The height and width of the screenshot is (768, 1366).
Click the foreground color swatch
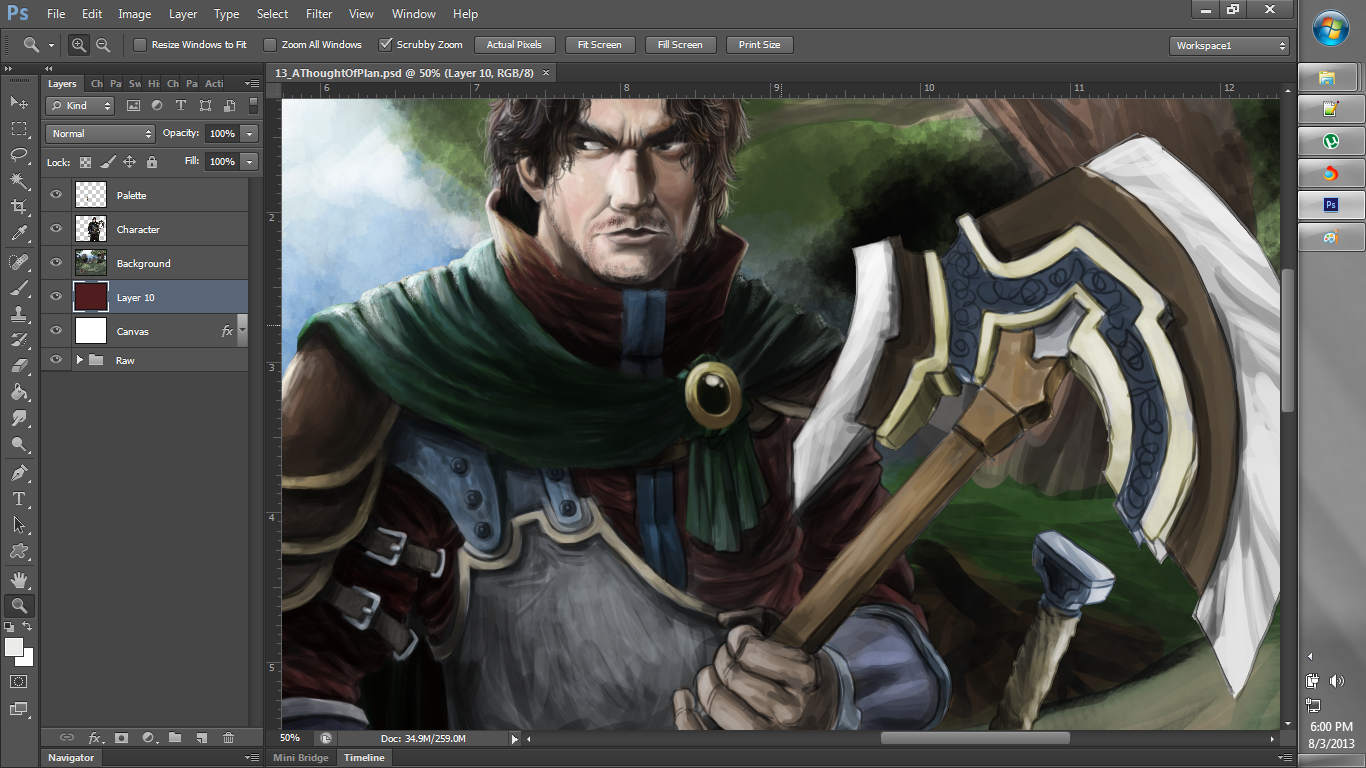(x=14, y=647)
